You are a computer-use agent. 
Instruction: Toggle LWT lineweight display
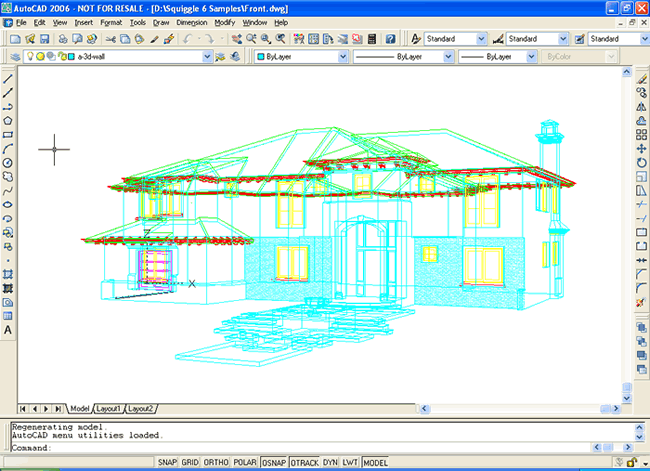tap(350, 462)
